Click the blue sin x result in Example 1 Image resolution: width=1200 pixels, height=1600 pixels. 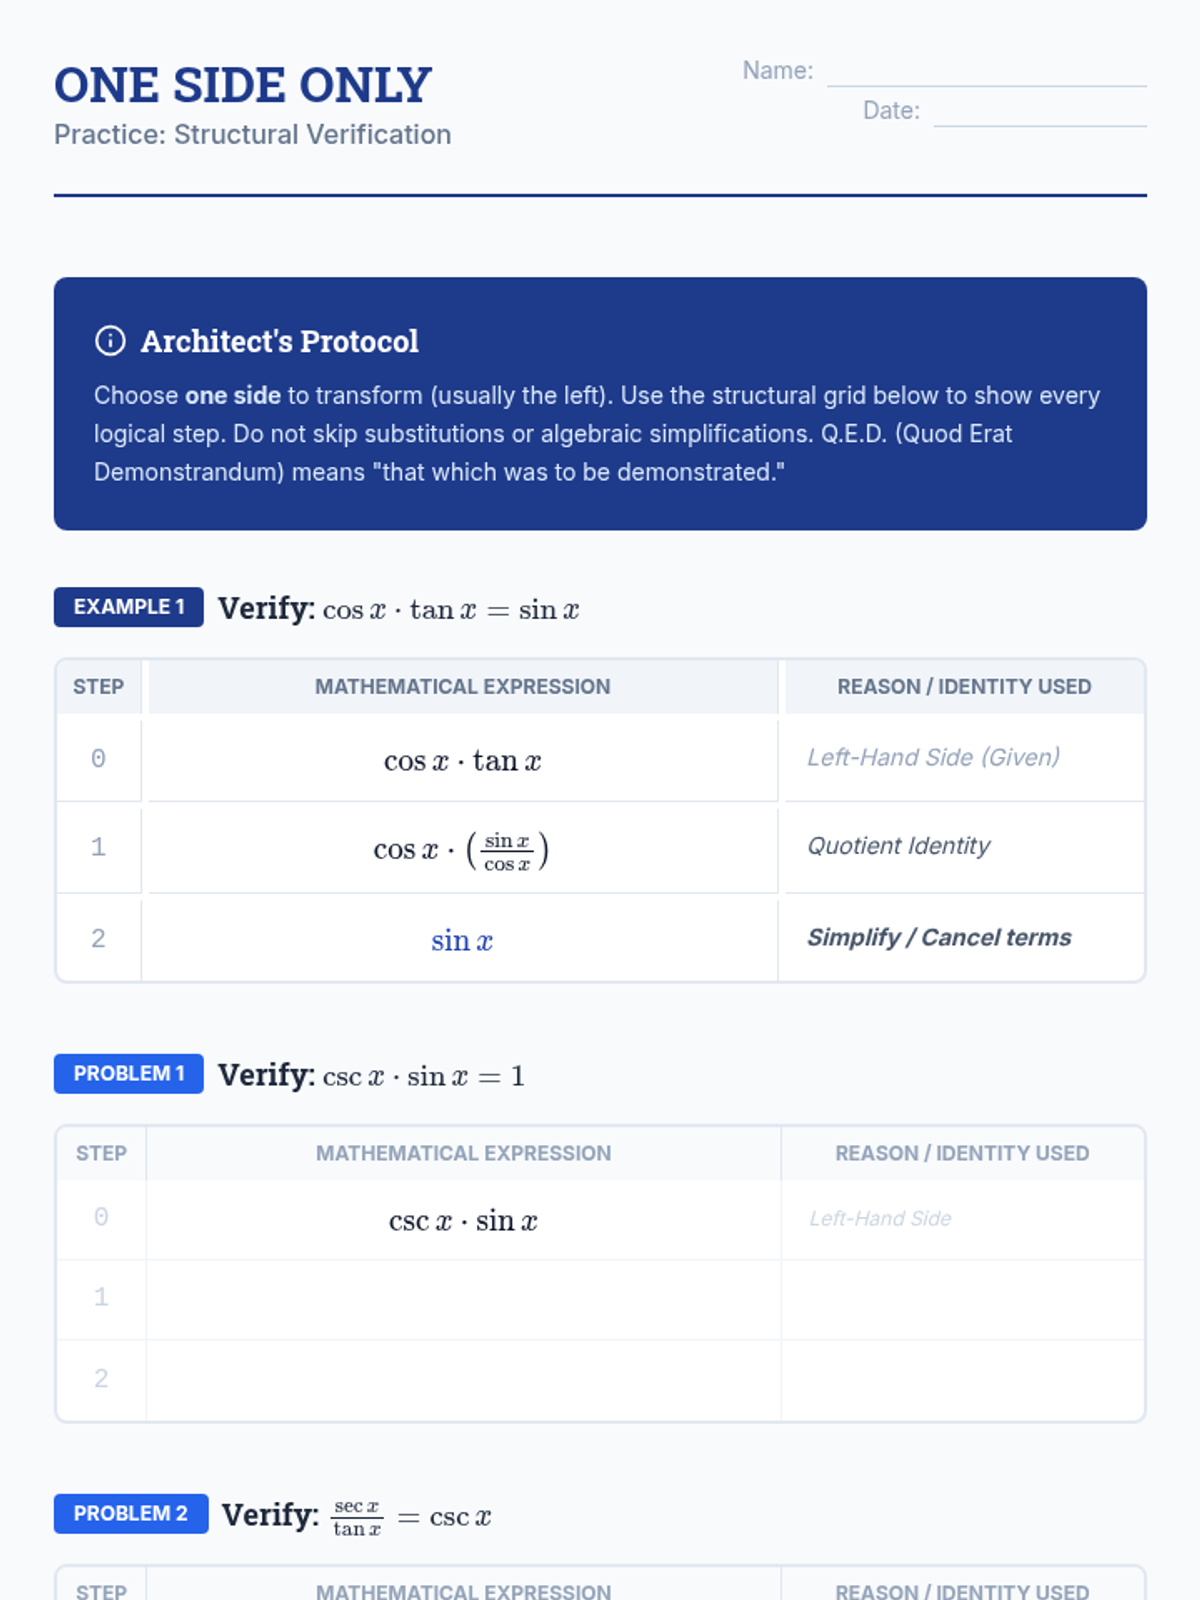[462, 941]
